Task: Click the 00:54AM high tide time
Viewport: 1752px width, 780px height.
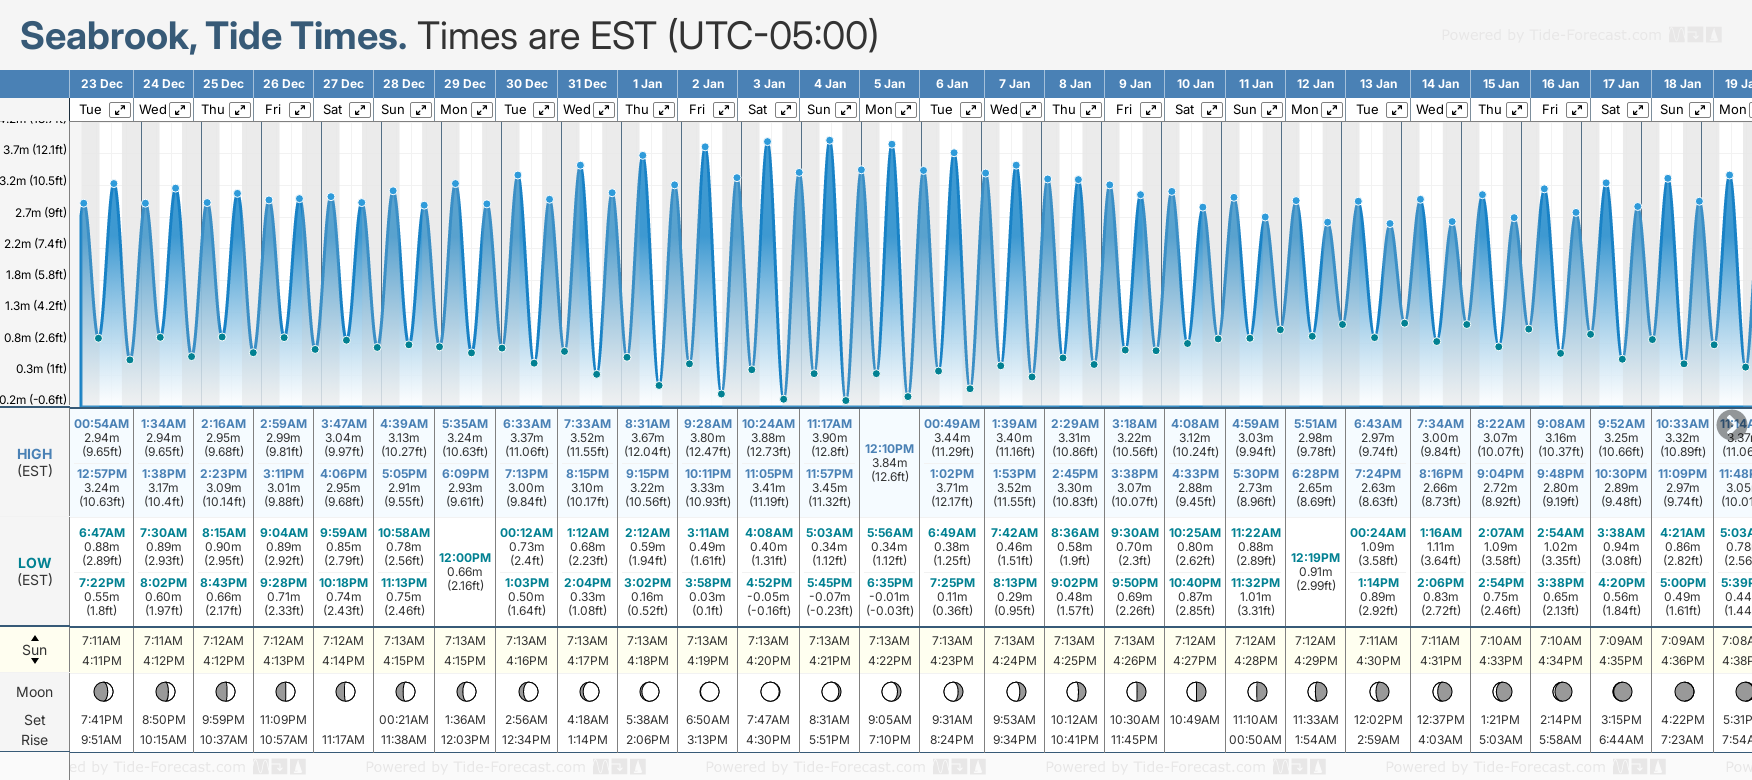Action: coord(101,424)
